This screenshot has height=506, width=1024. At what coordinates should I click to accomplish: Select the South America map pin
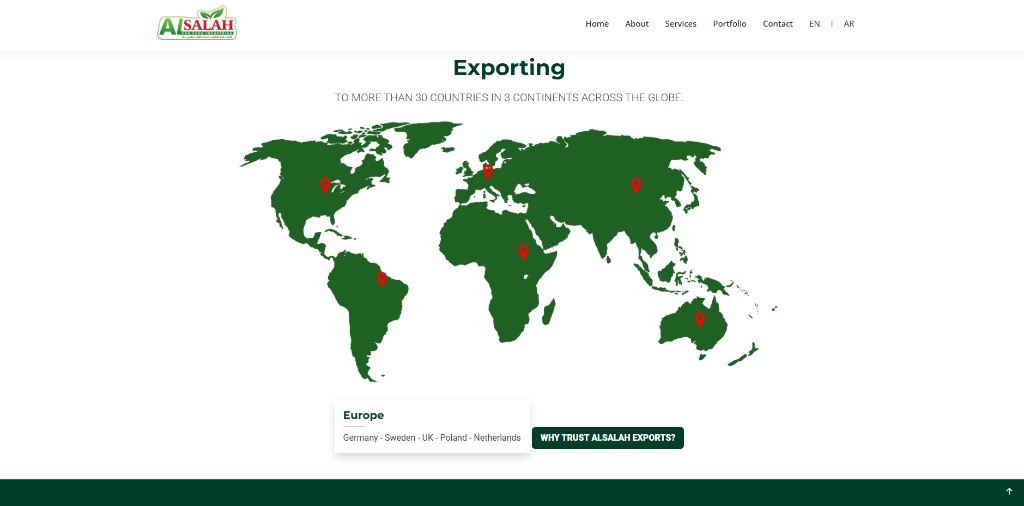click(x=382, y=279)
